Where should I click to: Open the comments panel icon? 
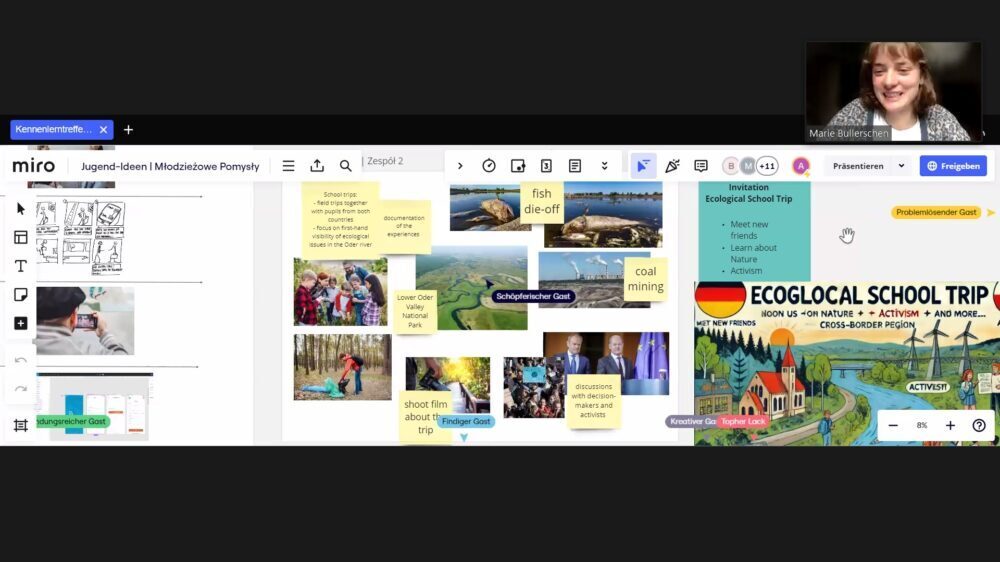pyautogui.click(x=701, y=166)
